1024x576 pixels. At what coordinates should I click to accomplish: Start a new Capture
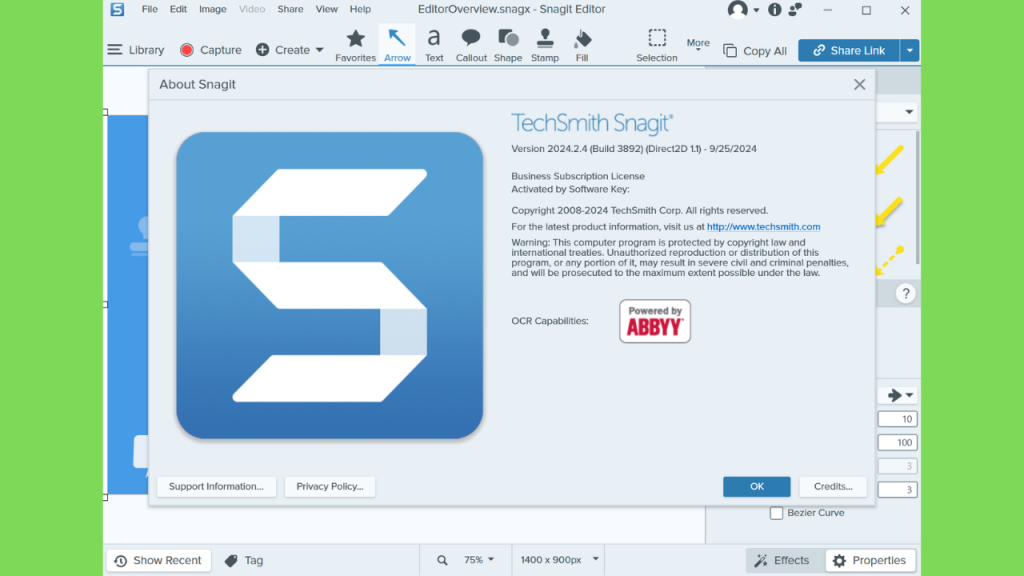(x=211, y=50)
